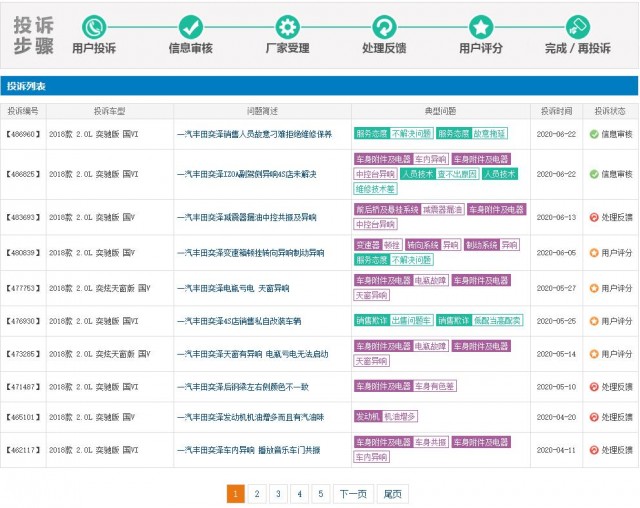
Task: Click red 处理反馈 icon for complaint 465101
Action: (594, 417)
